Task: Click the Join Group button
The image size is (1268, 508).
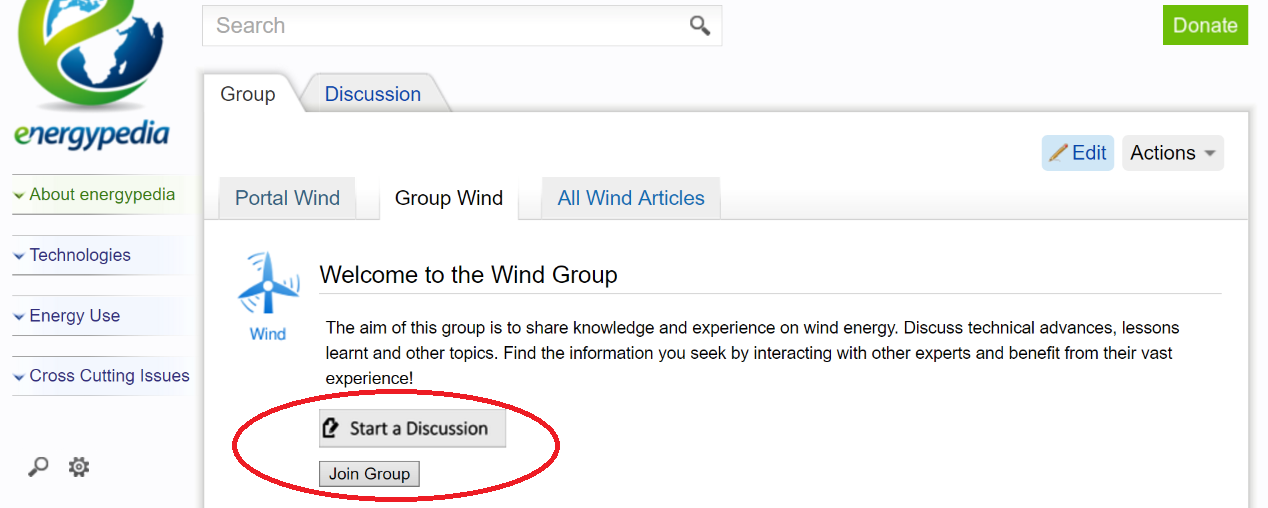Action: [369, 474]
